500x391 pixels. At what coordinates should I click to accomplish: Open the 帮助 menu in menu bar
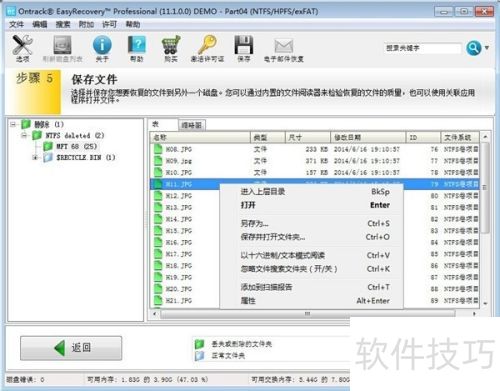[133, 24]
